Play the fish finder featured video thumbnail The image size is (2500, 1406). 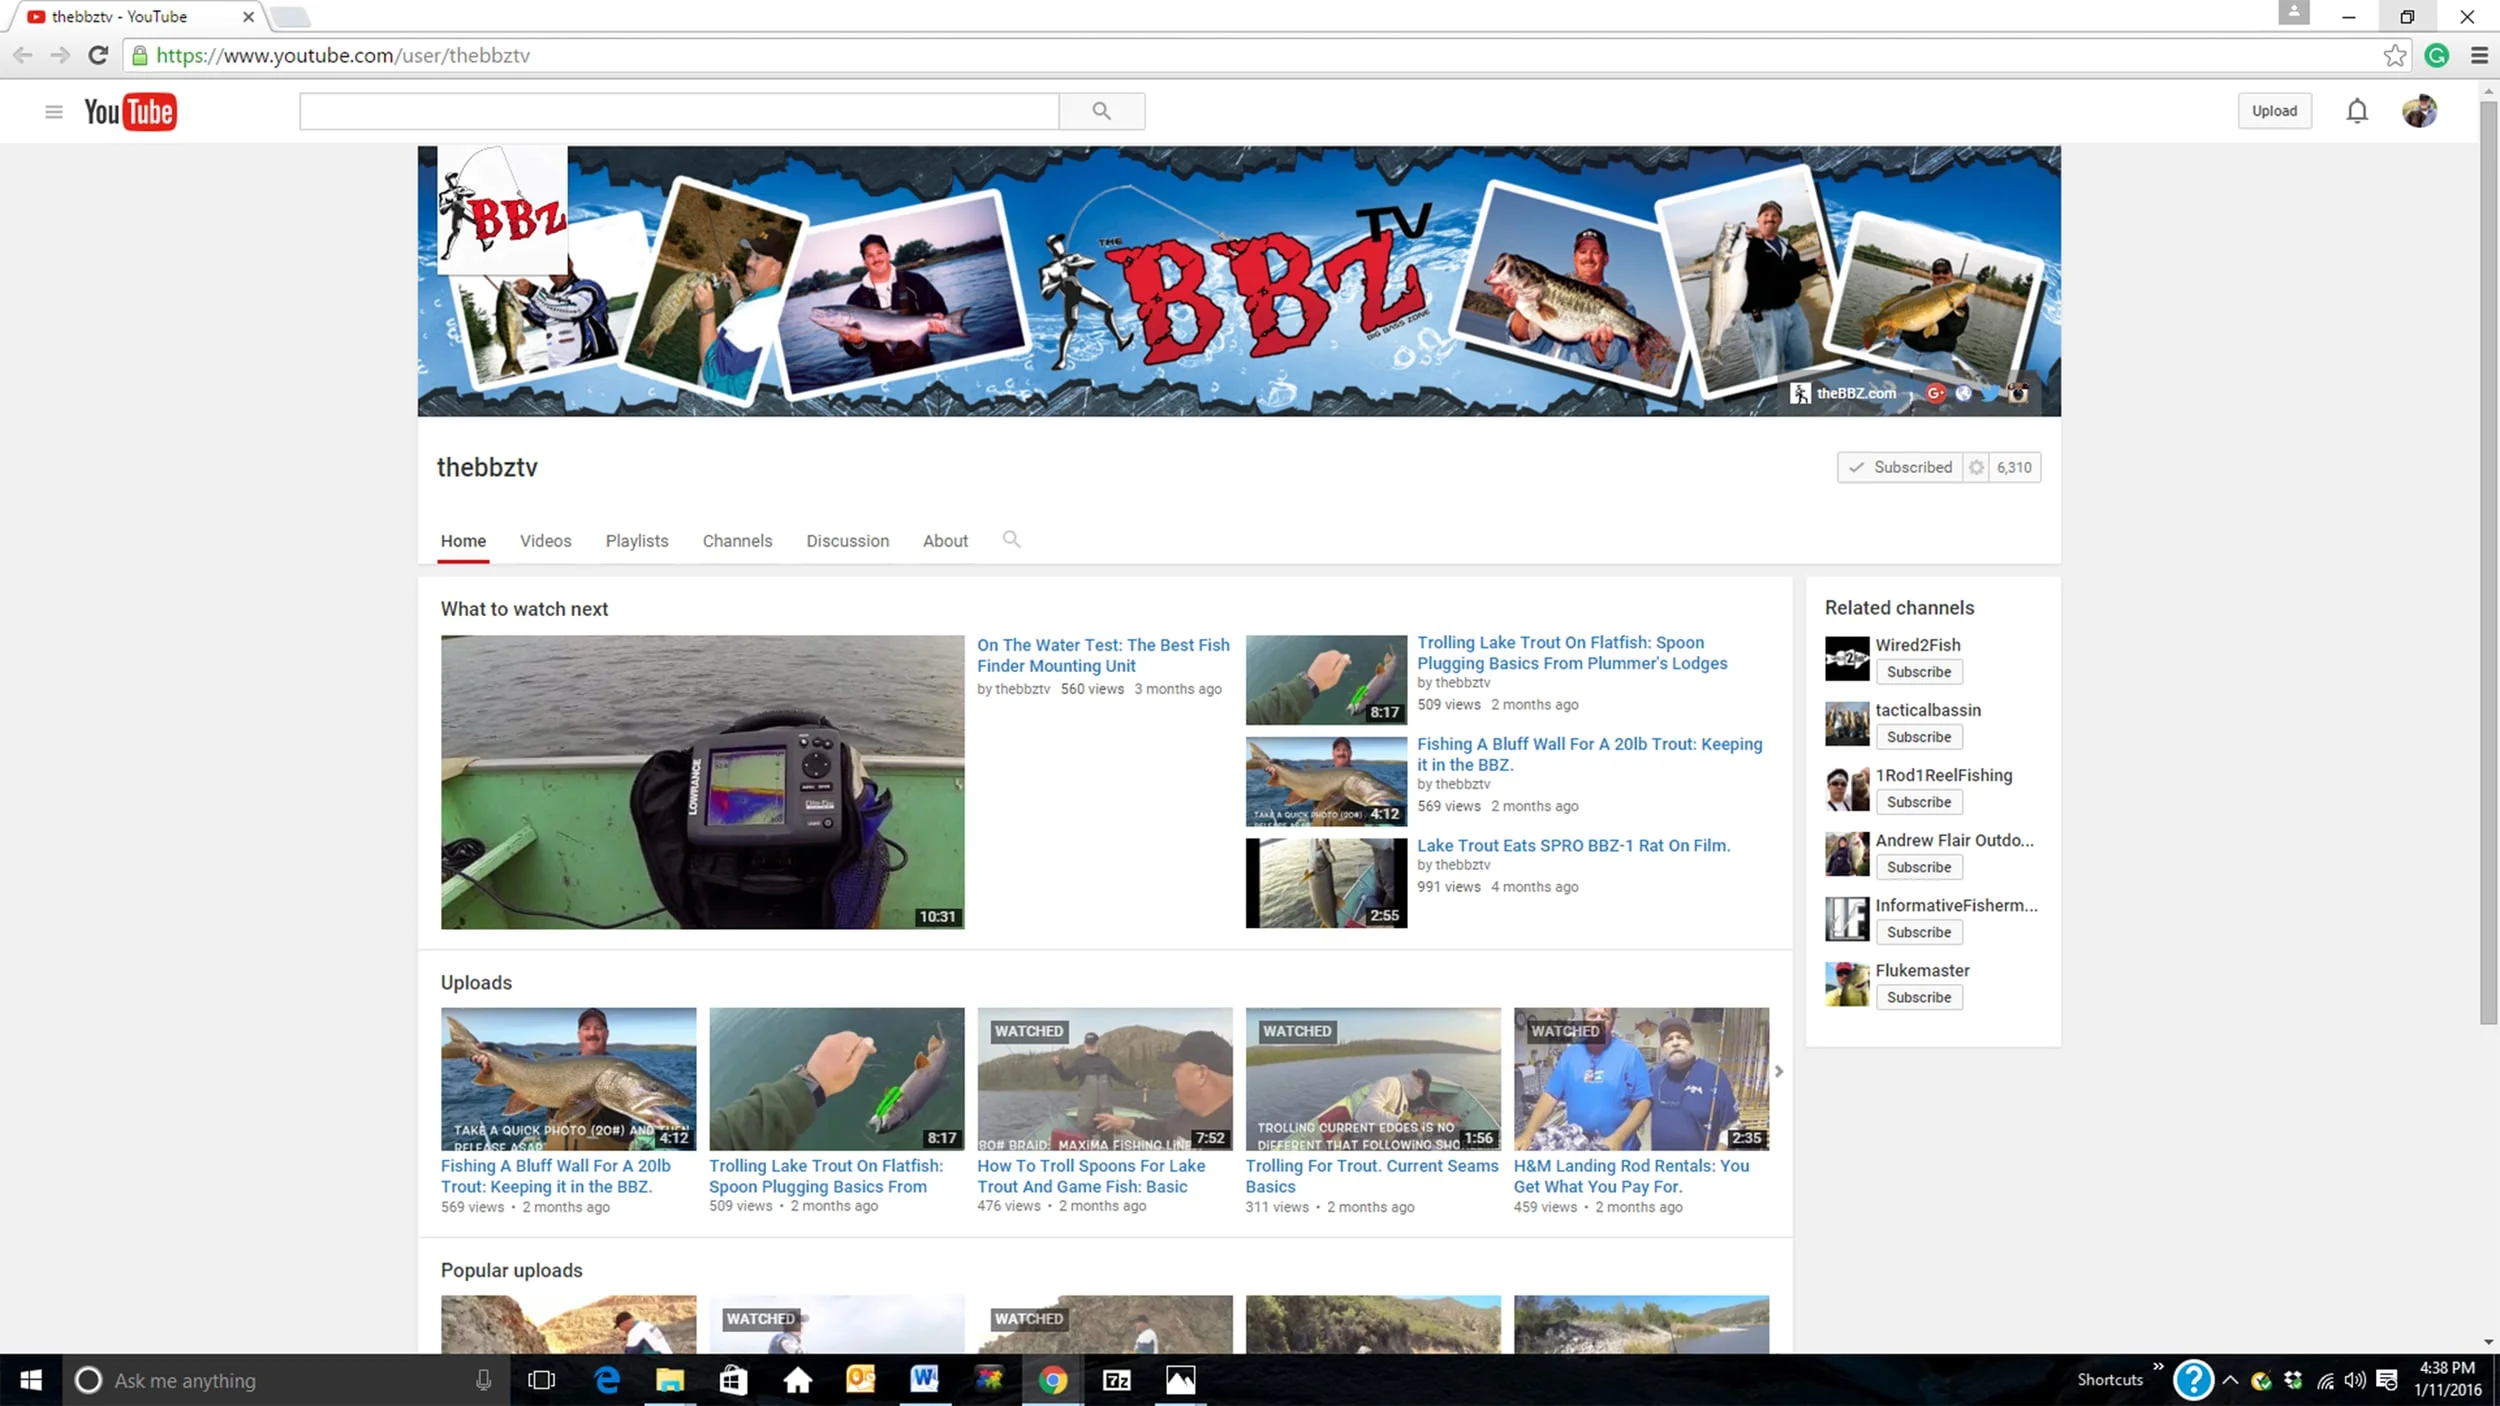tap(702, 782)
